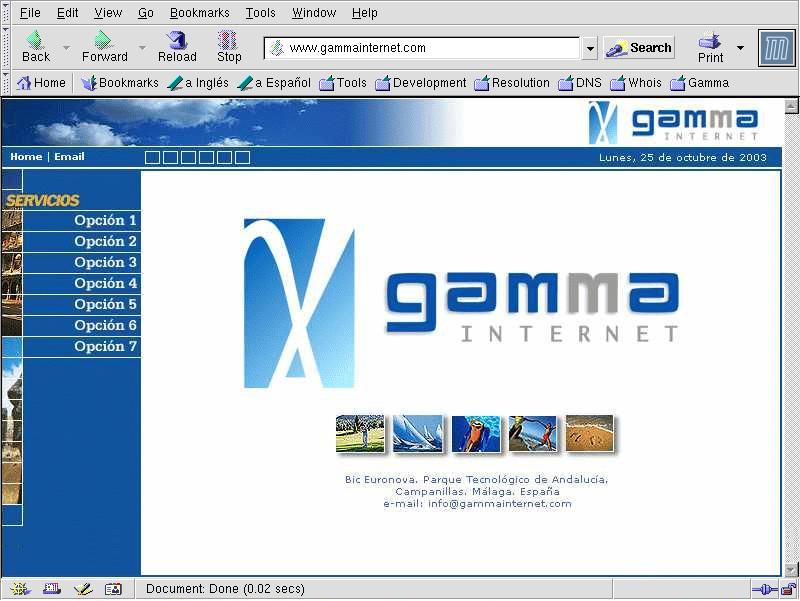Open the Navigator icon in the status bar
800x601 pixels.
click(20, 589)
